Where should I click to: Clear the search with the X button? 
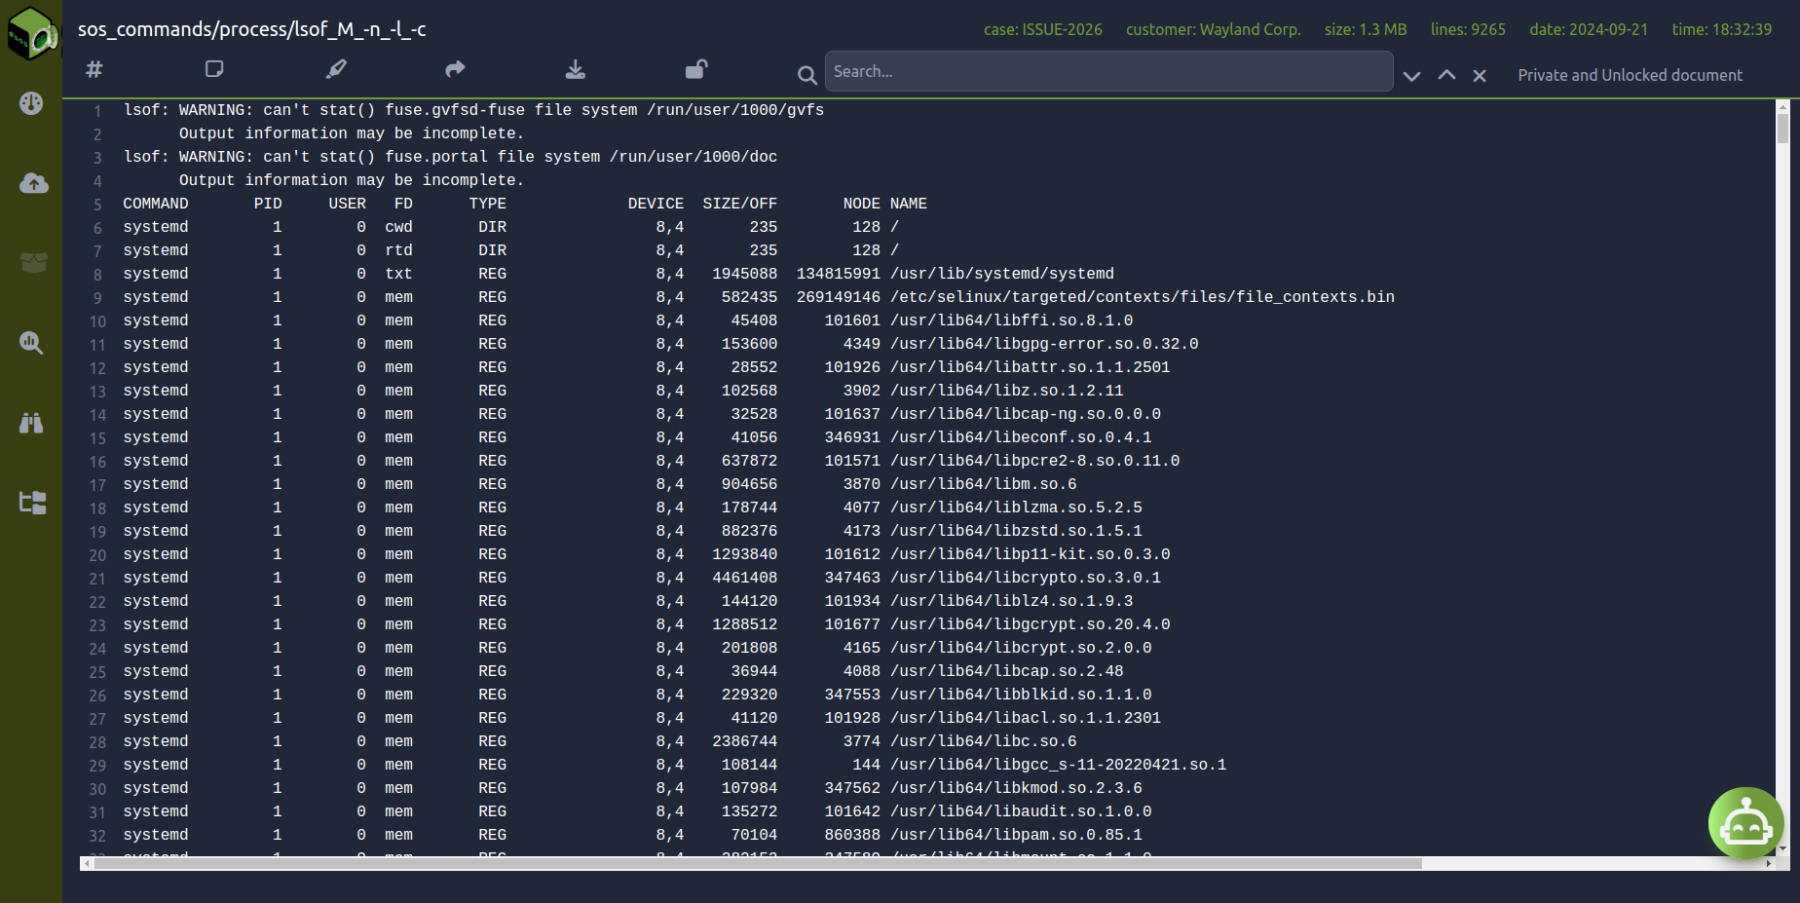tap(1479, 76)
